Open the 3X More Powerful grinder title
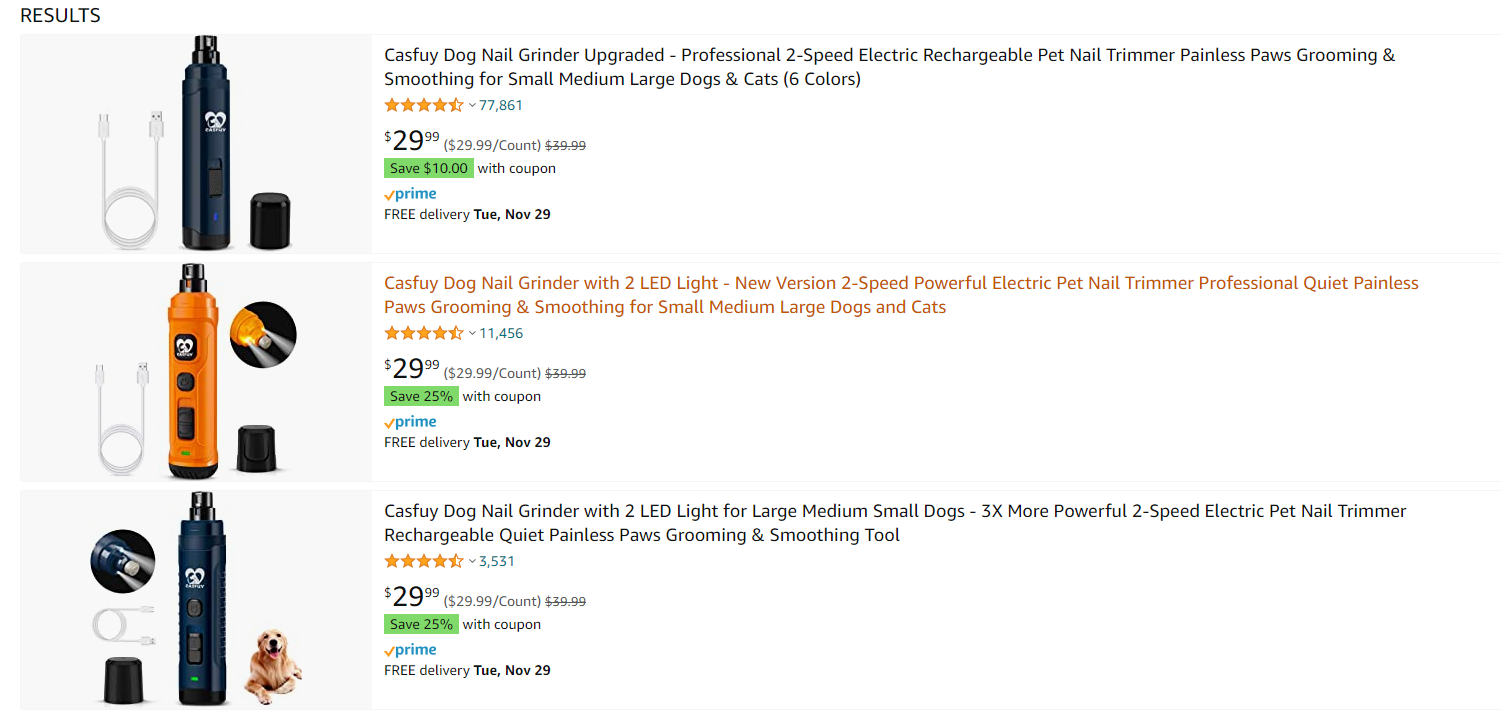Image resolution: width=1502 pixels, height=713 pixels. (895, 523)
